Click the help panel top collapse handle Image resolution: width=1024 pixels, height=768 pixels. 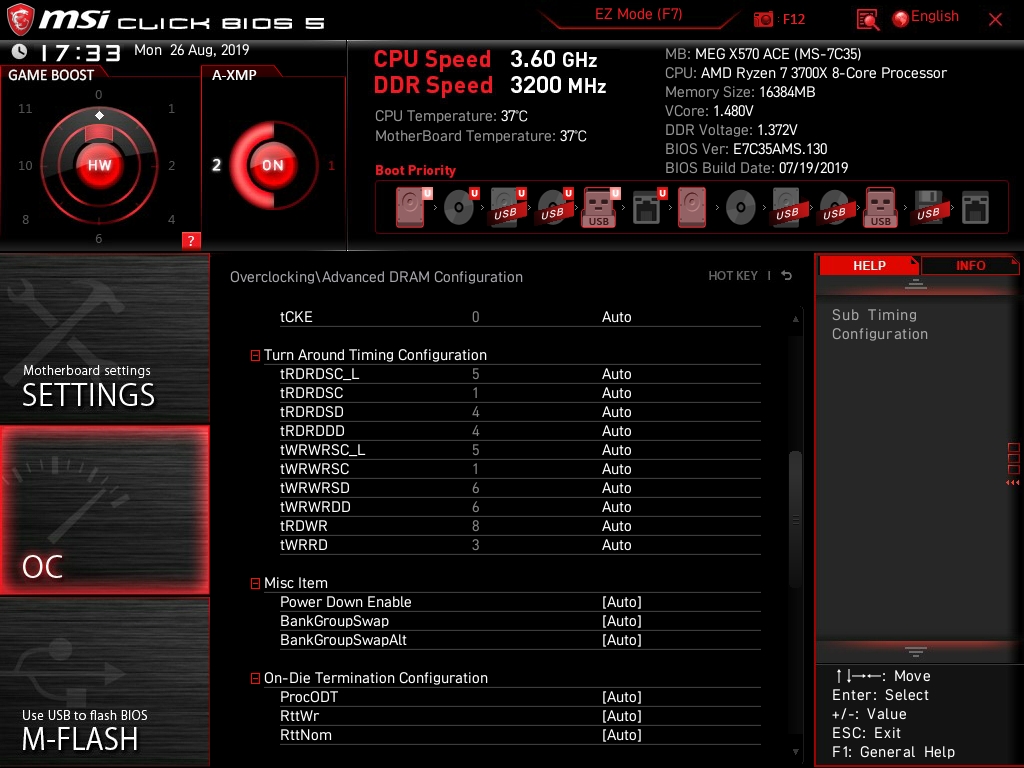click(x=916, y=283)
